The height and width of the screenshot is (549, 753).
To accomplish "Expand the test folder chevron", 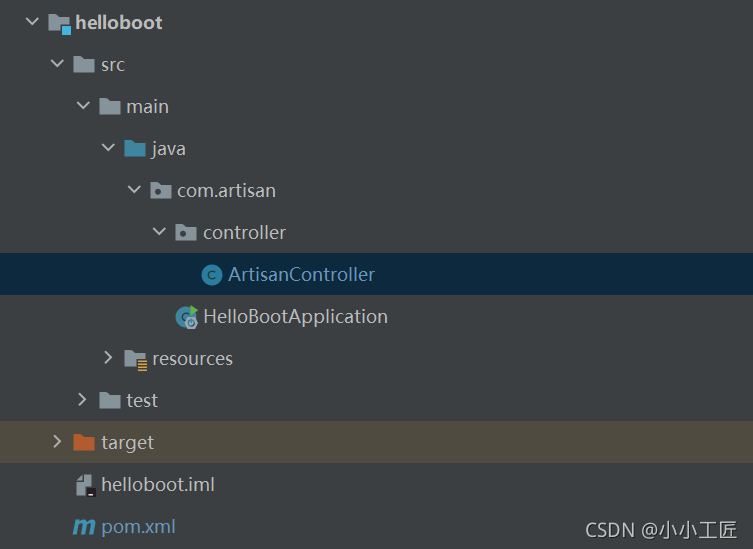I will 82,400.
